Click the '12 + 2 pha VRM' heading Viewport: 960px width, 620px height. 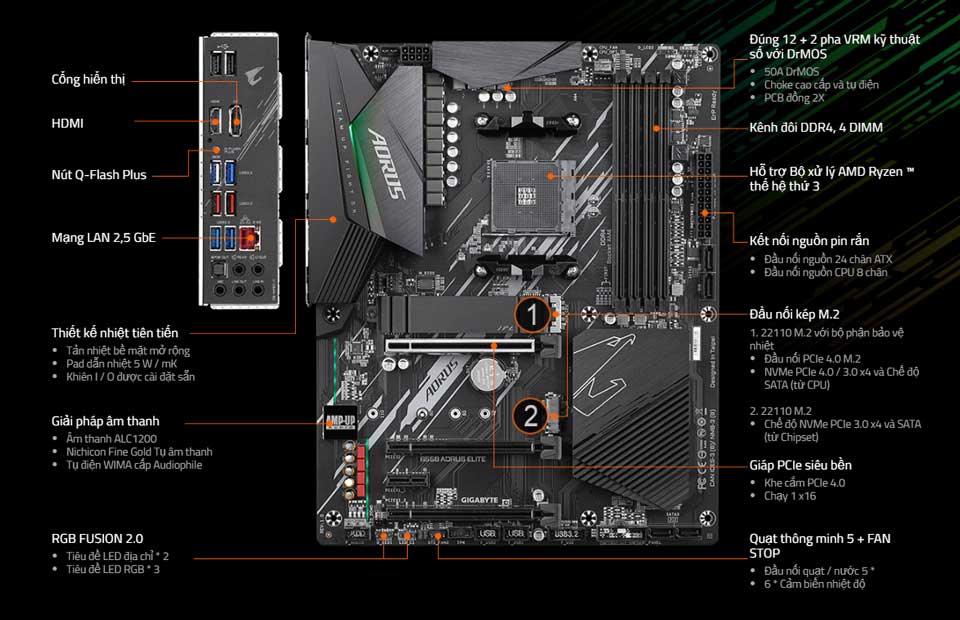[834, 47]
